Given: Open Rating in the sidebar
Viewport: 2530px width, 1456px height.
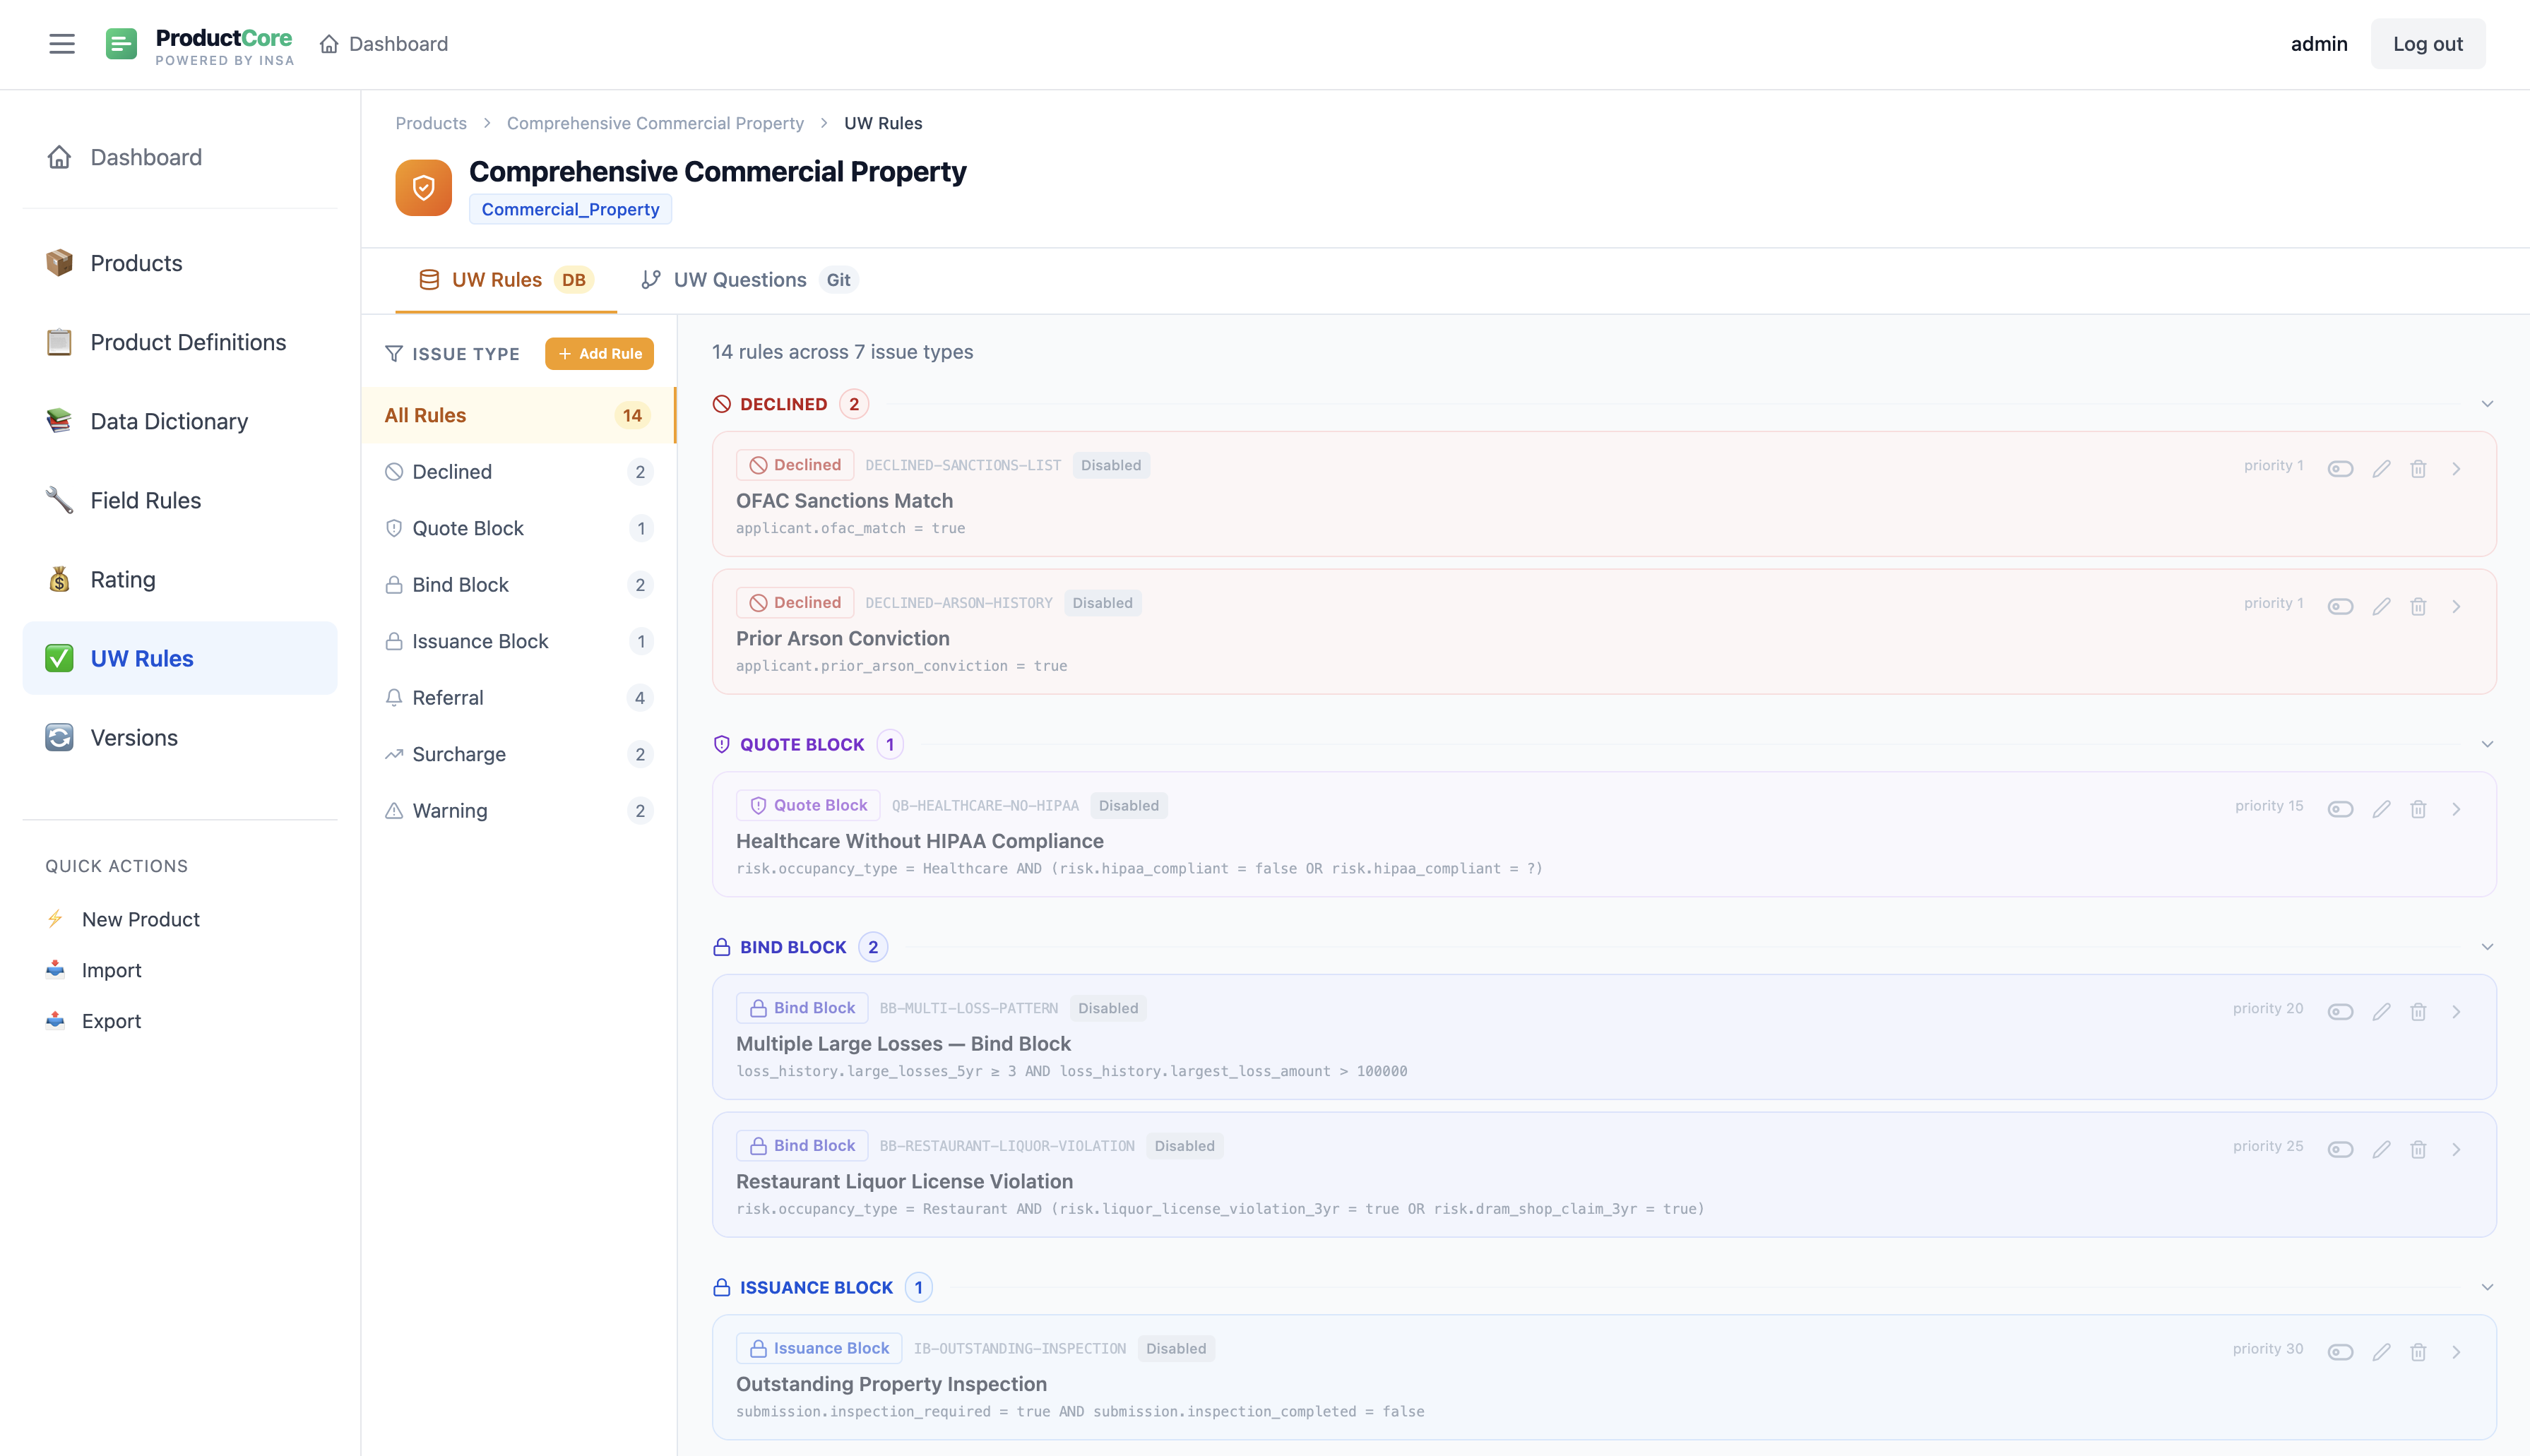Looking at the screenshot, I should click(180, 579).
